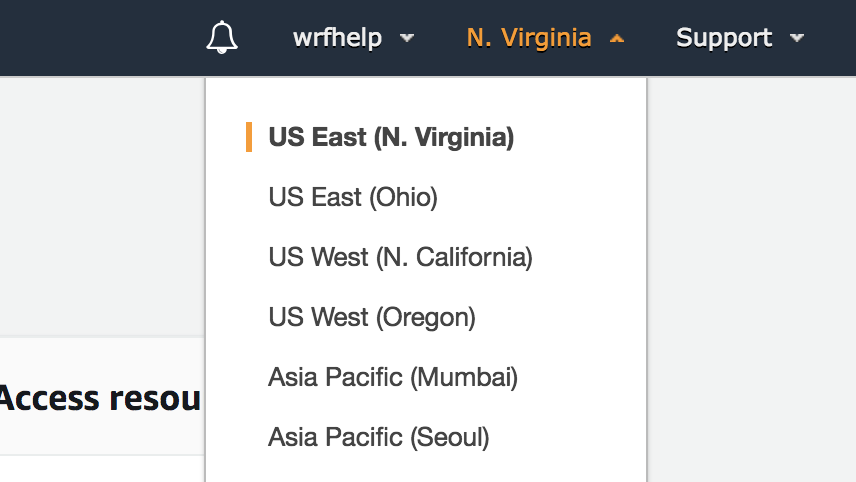Image resolution: width=856 pixels, height=482 pixels.
Task: Expand the arrow next to Support
Action: [x=797, y=39]
